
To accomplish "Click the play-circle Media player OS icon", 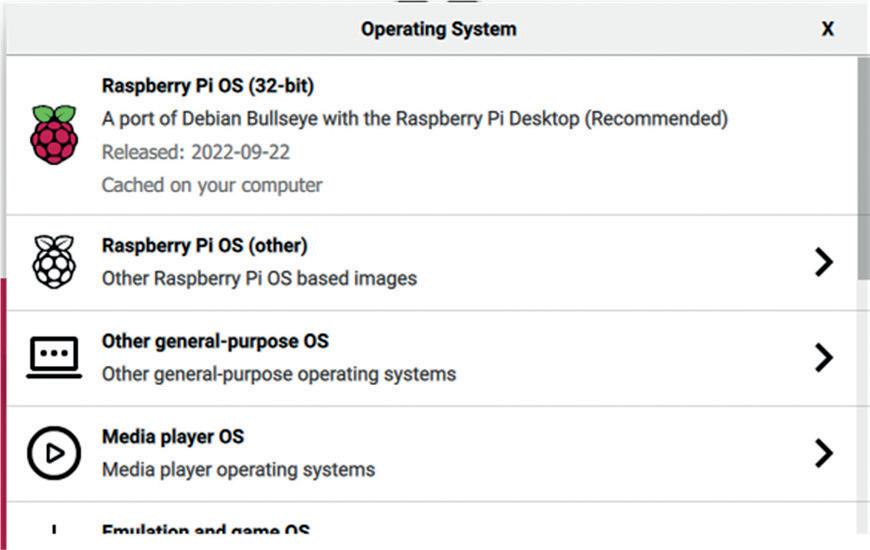I will point(54,453).
